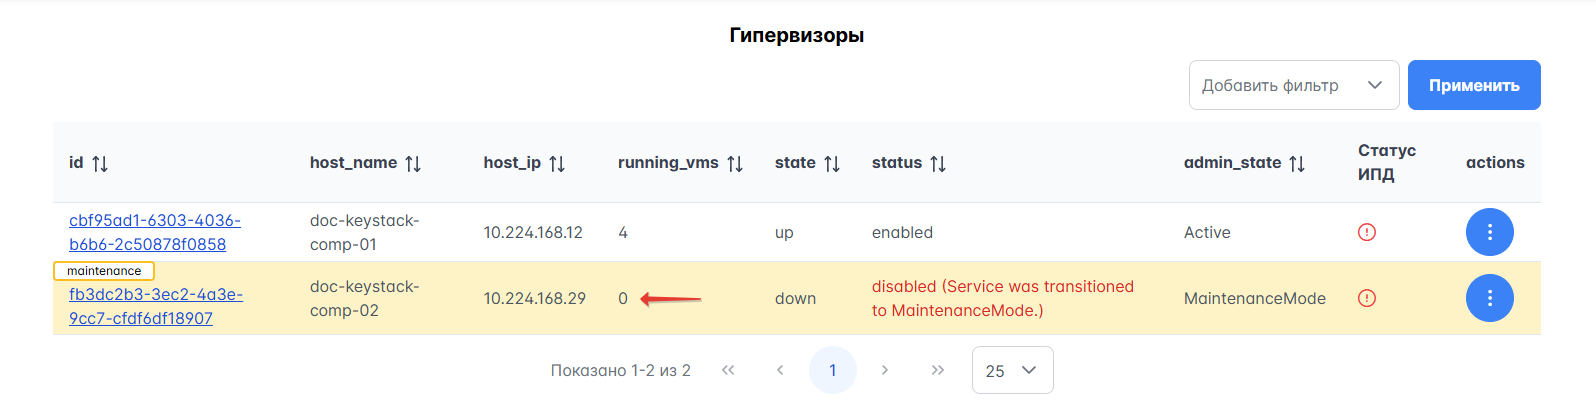Sort table by id column arrows
The image size is (1596, 400).
100,163
